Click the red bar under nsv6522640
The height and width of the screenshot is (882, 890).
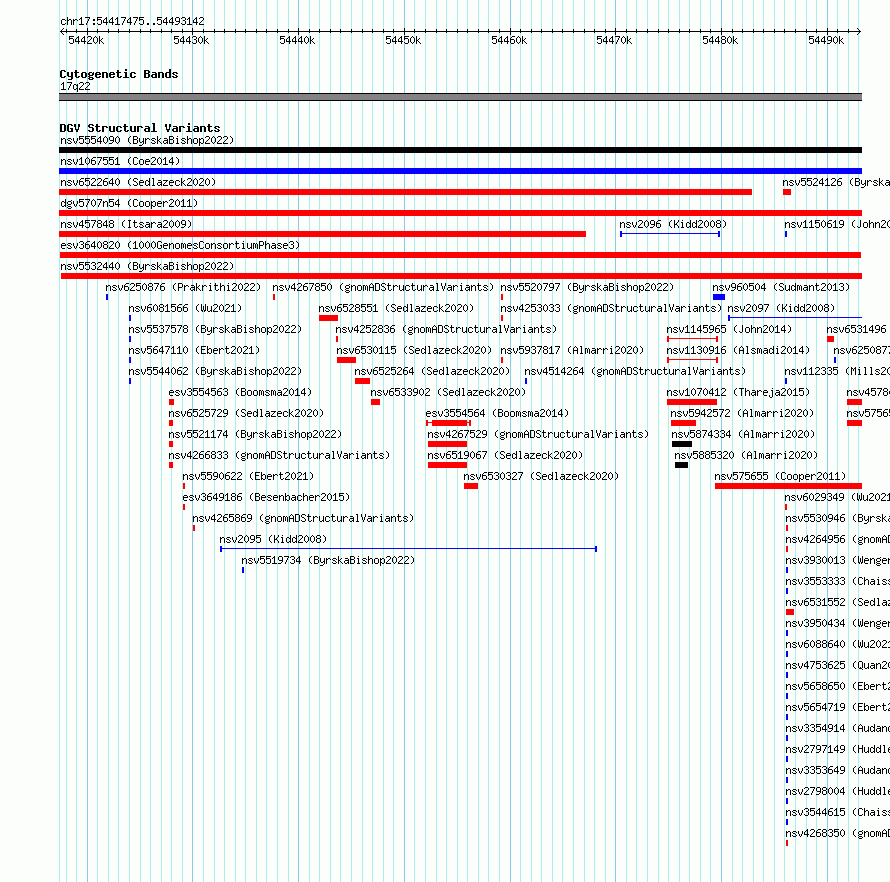(405, 192)
